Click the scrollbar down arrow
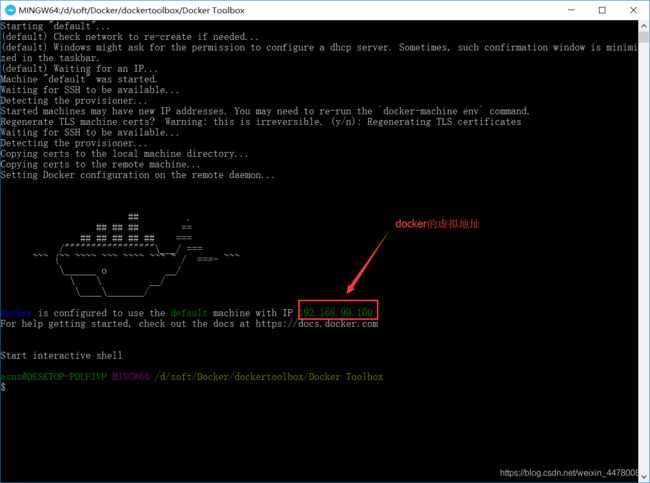 (x=644, y=476)
